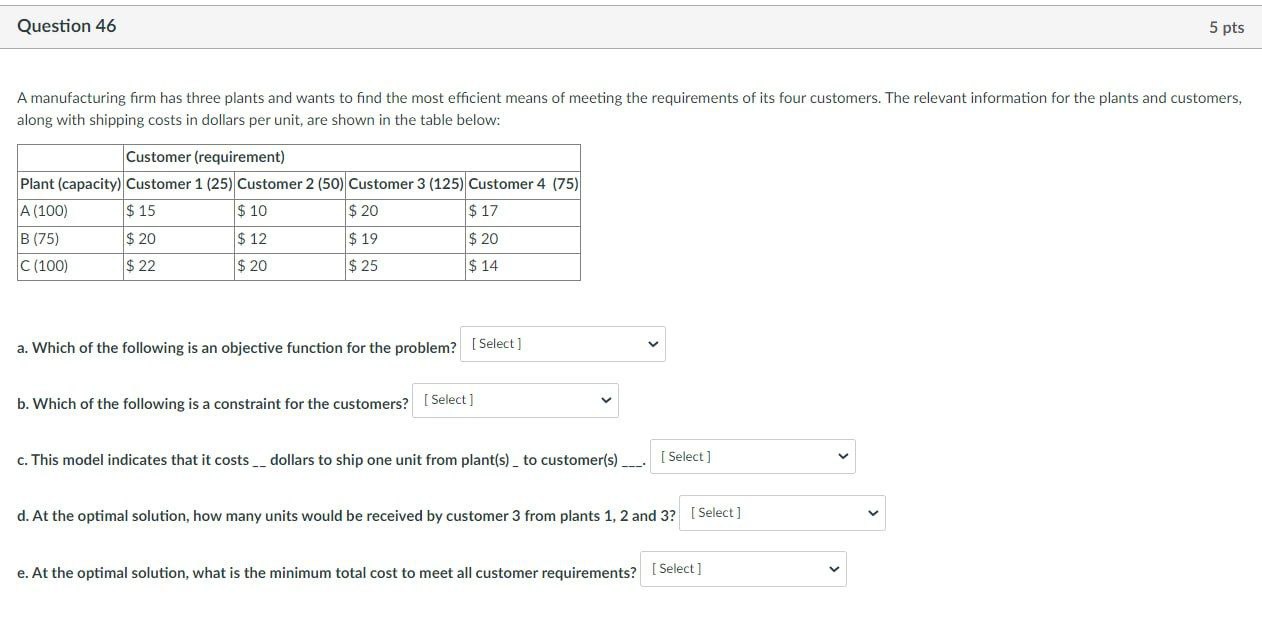Screen dimensions: 1262x631
Task: Open the objective function Select dropdown
Action: tap(563, 344)
